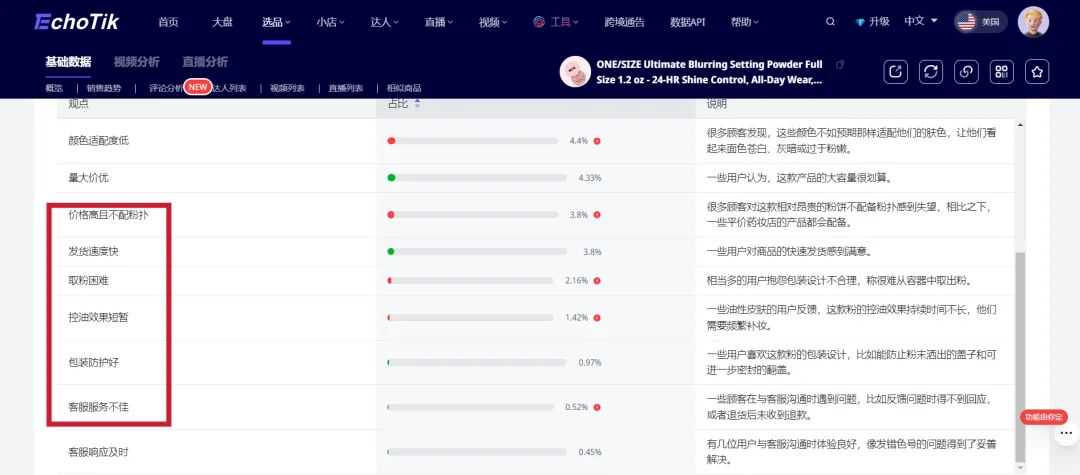
Task: Click the product thumbnail image
Action: click(575, 72)
